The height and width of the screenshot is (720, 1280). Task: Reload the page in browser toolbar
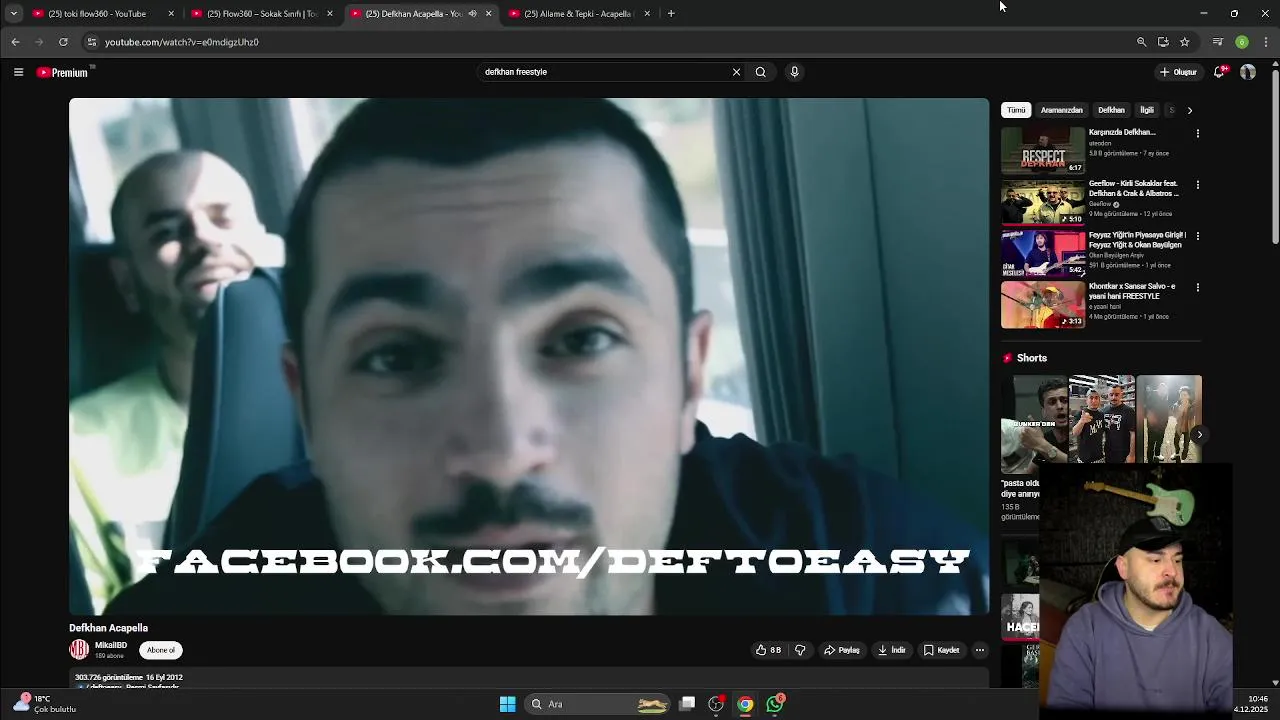pos(63,42)
